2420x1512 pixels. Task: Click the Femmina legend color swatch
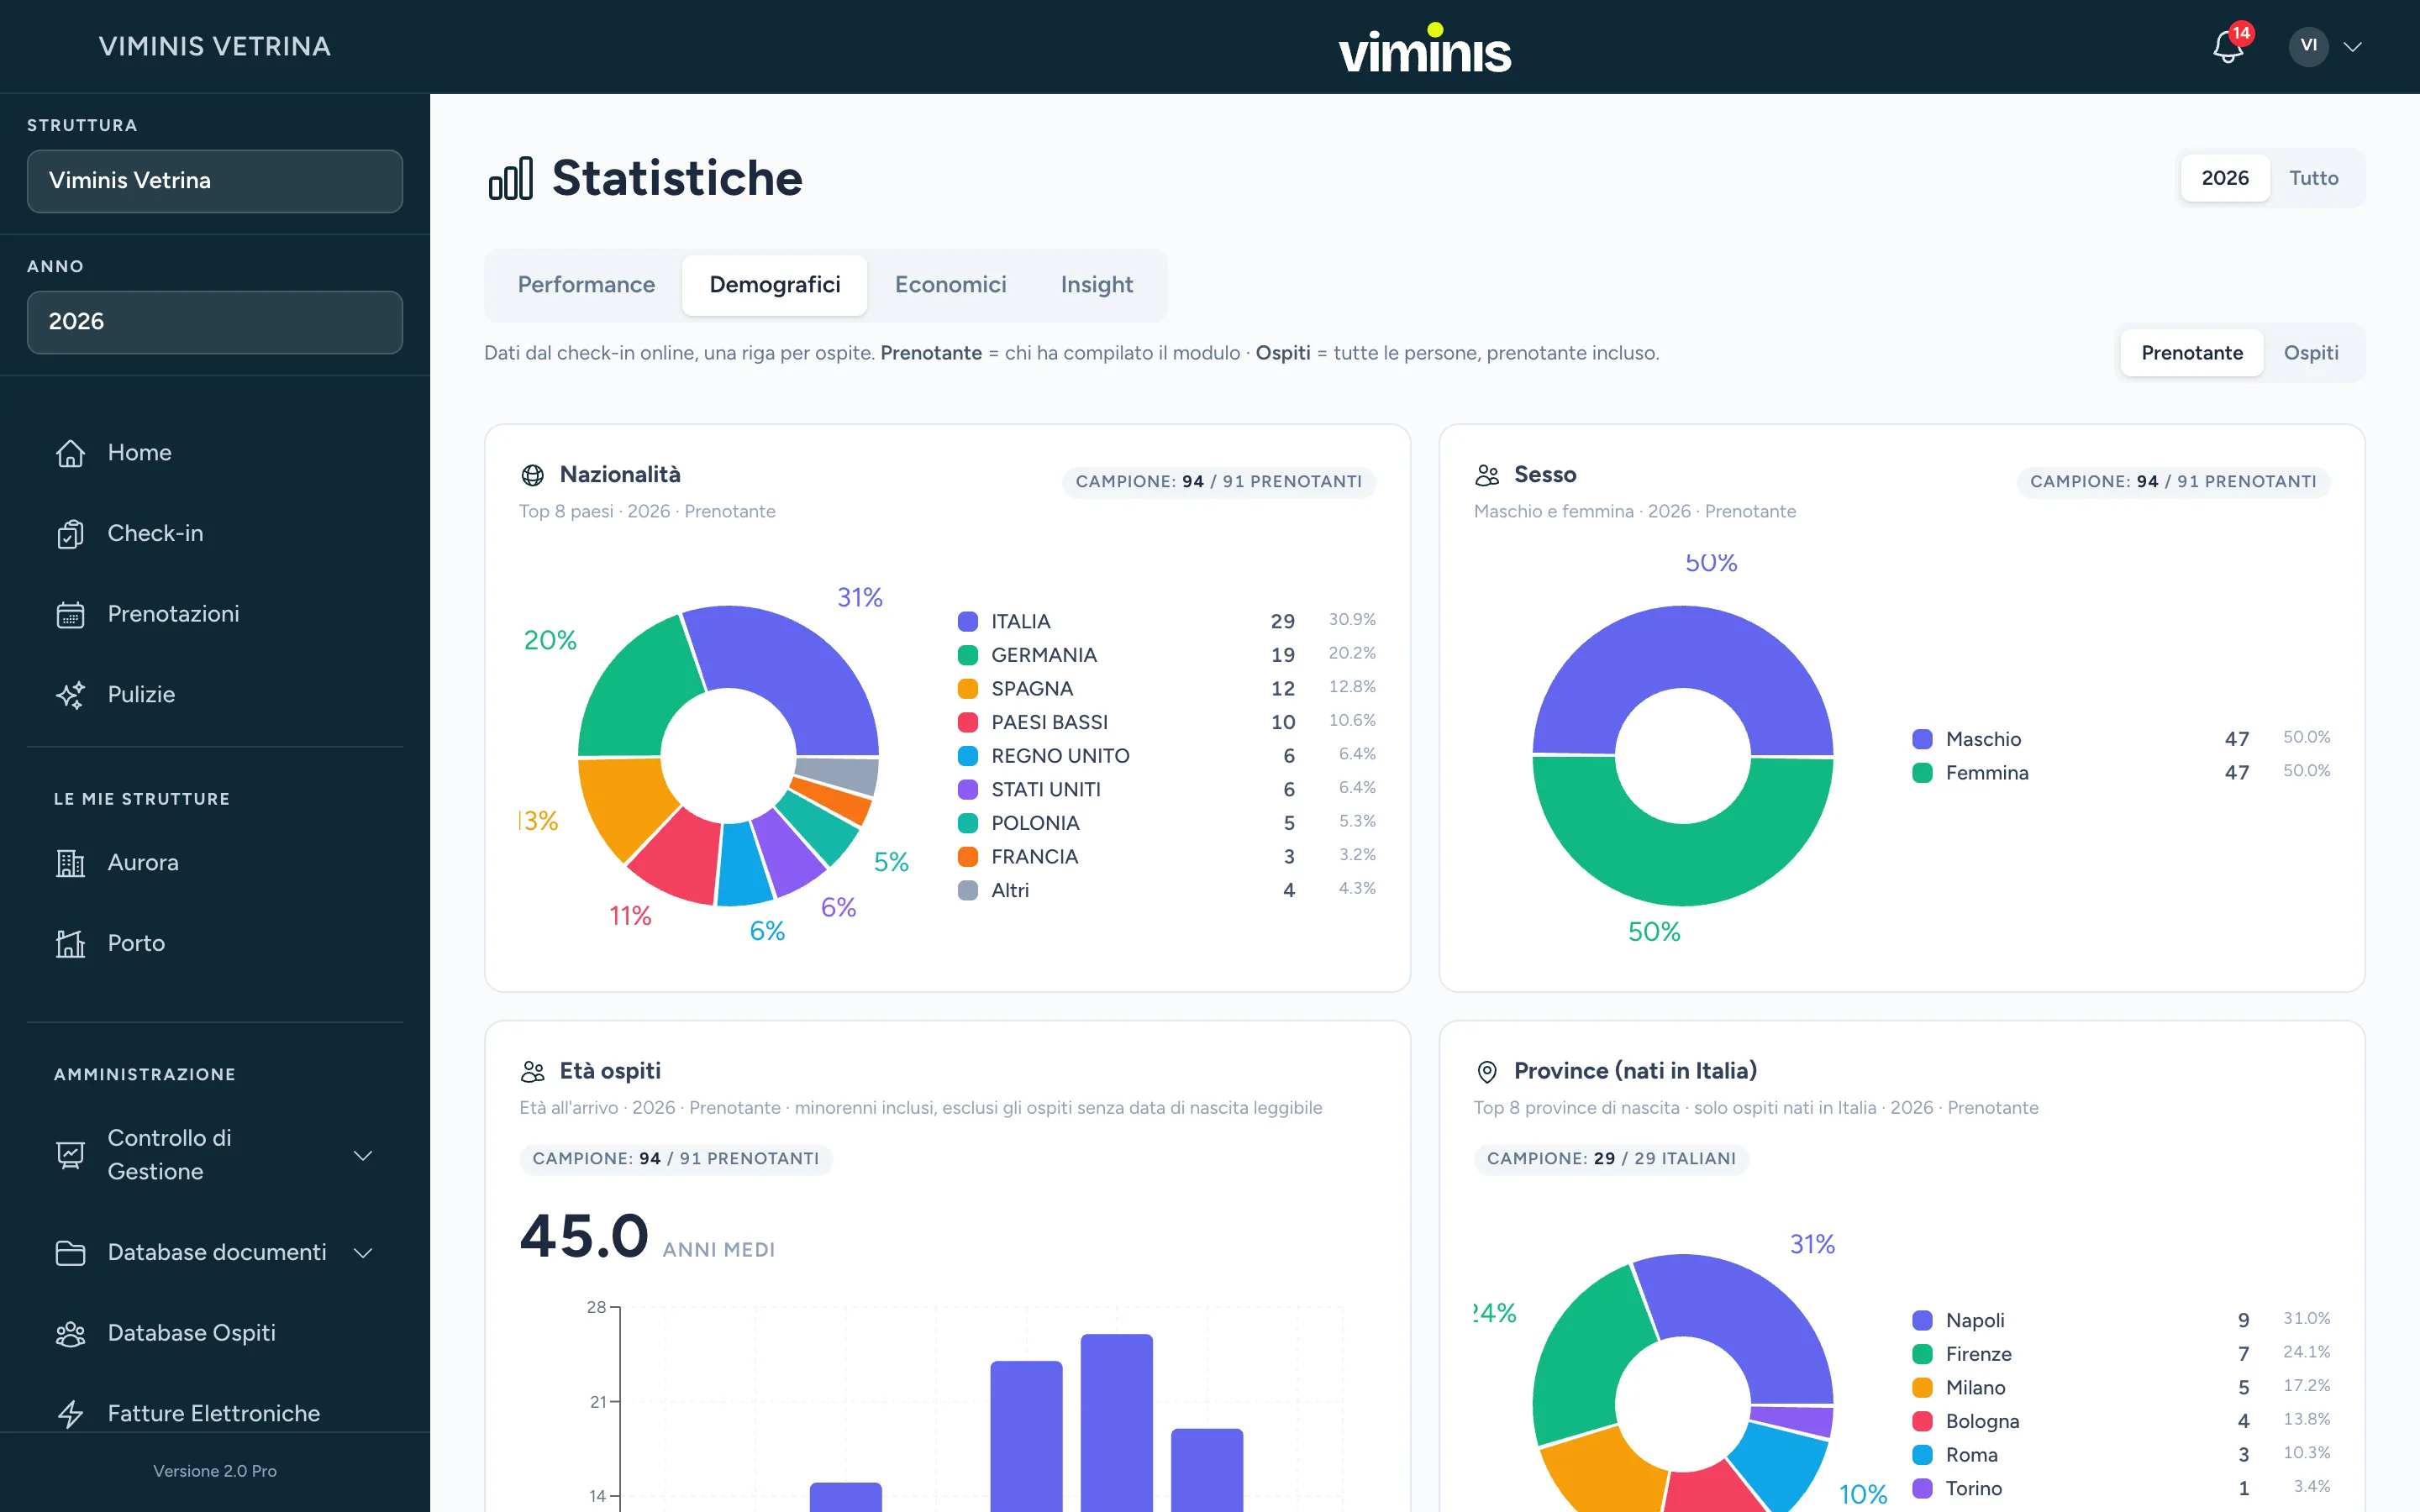(x=1921, y=773)
